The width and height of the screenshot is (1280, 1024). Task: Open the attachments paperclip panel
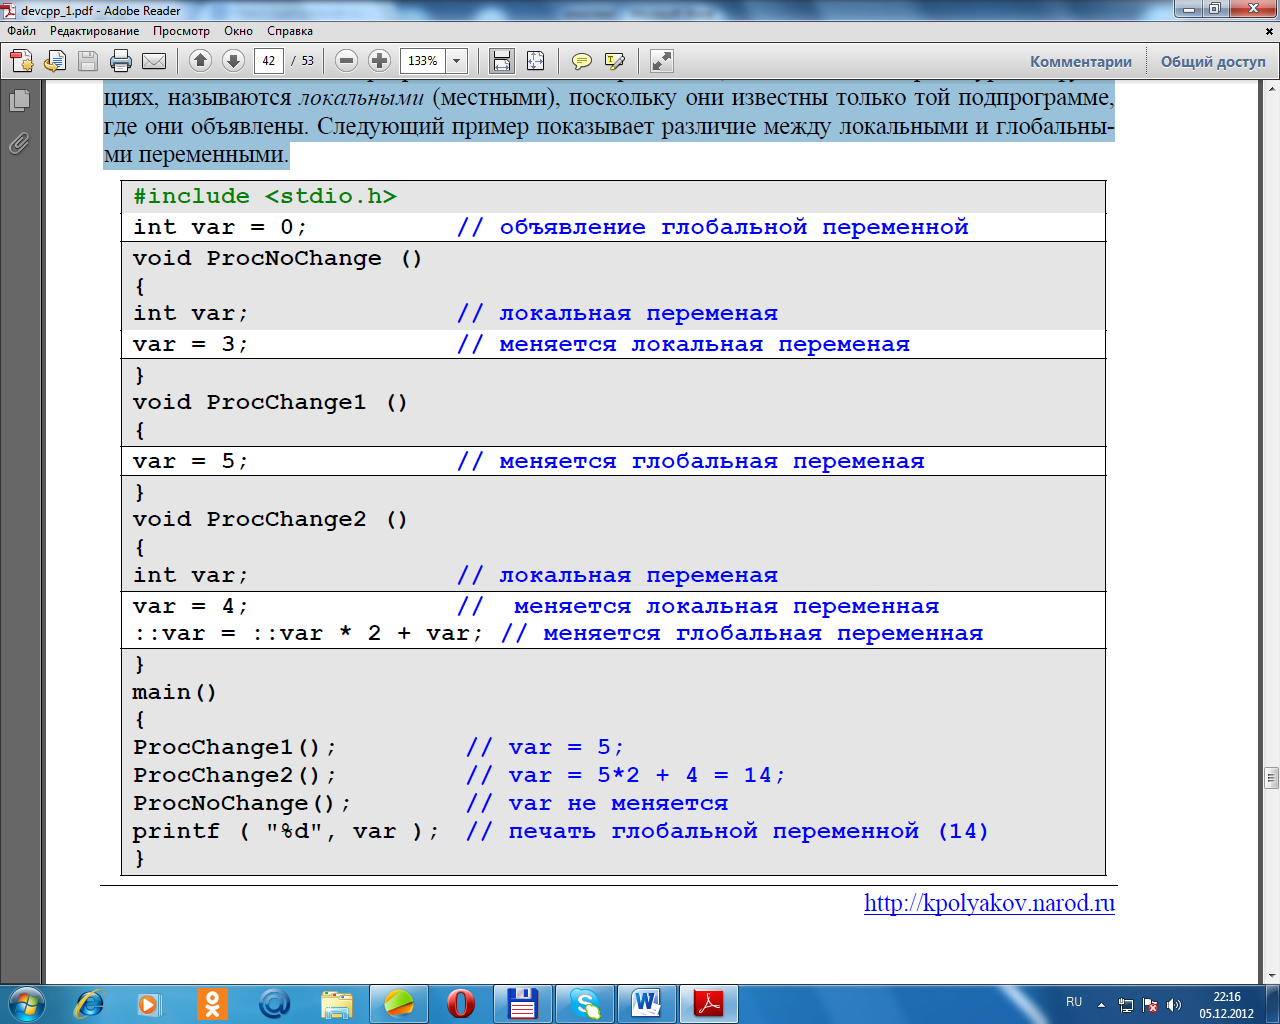pos(19,144)
